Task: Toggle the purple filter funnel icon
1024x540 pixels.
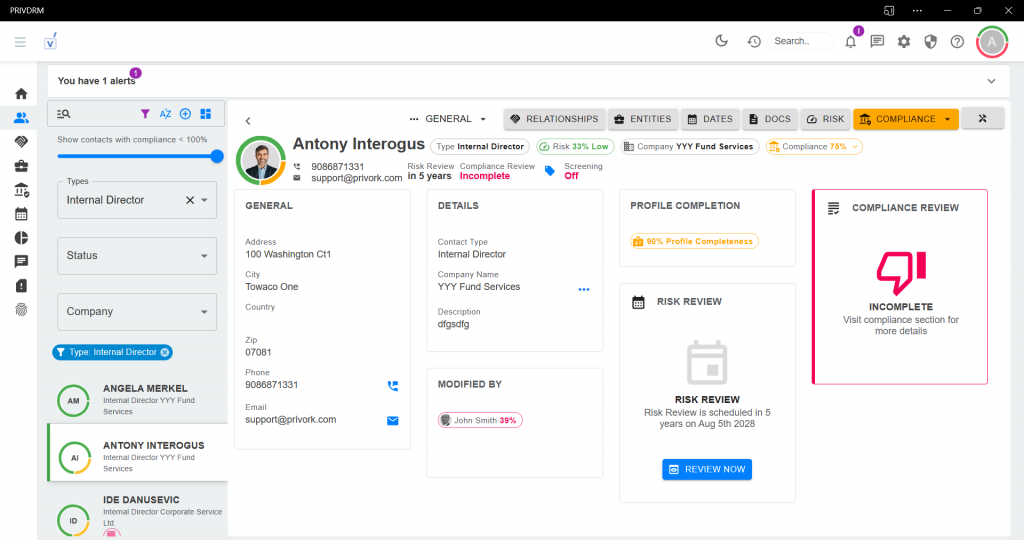Action: tap(145, 114)
